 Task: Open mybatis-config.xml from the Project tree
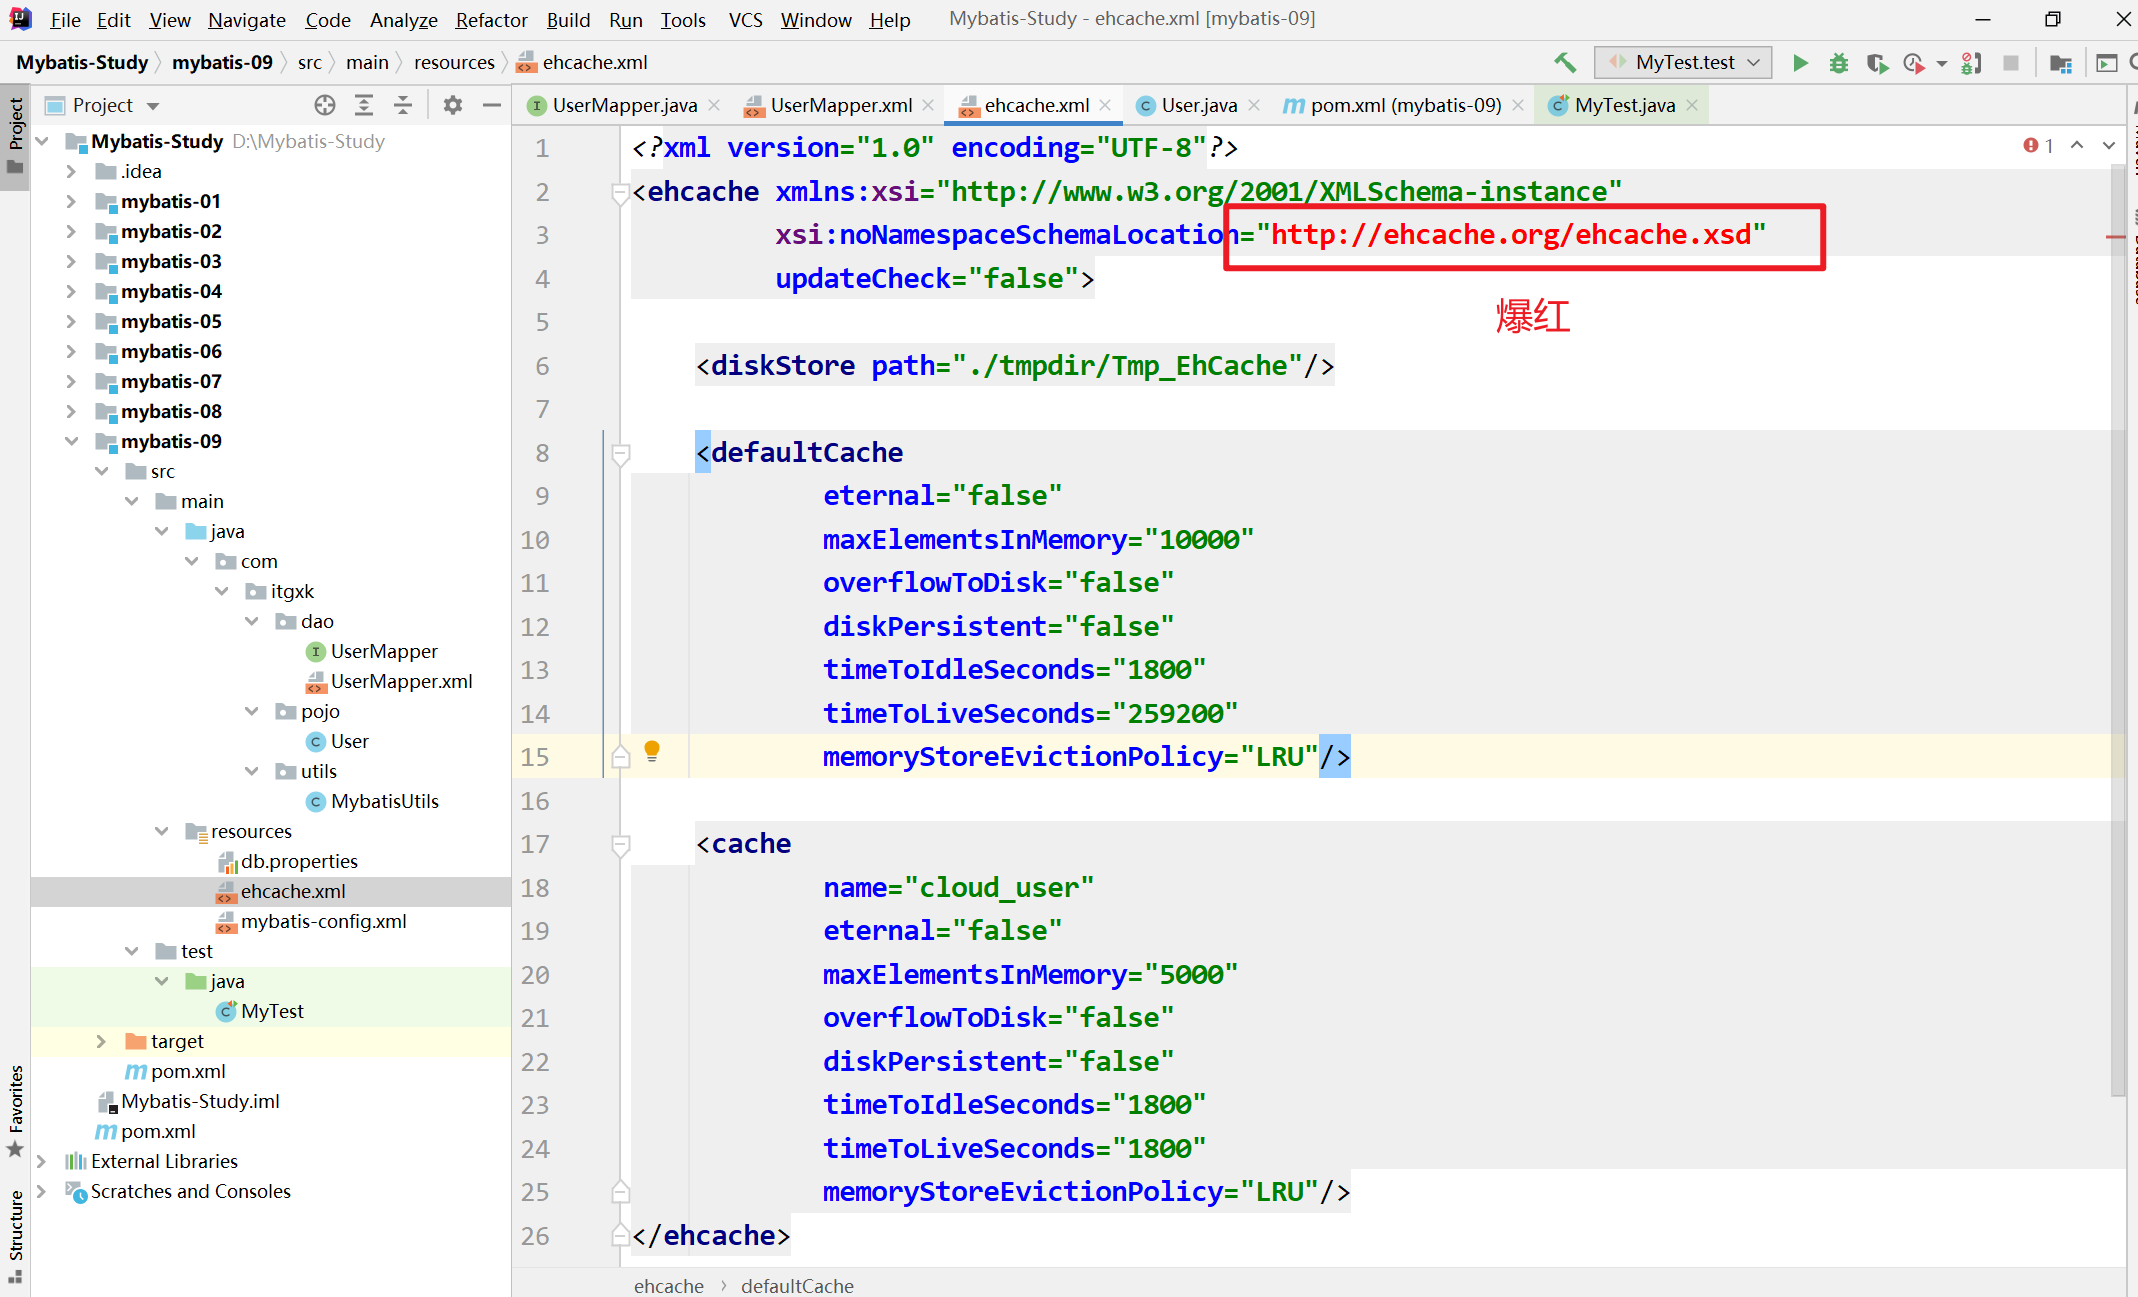[x=324, y=921]
